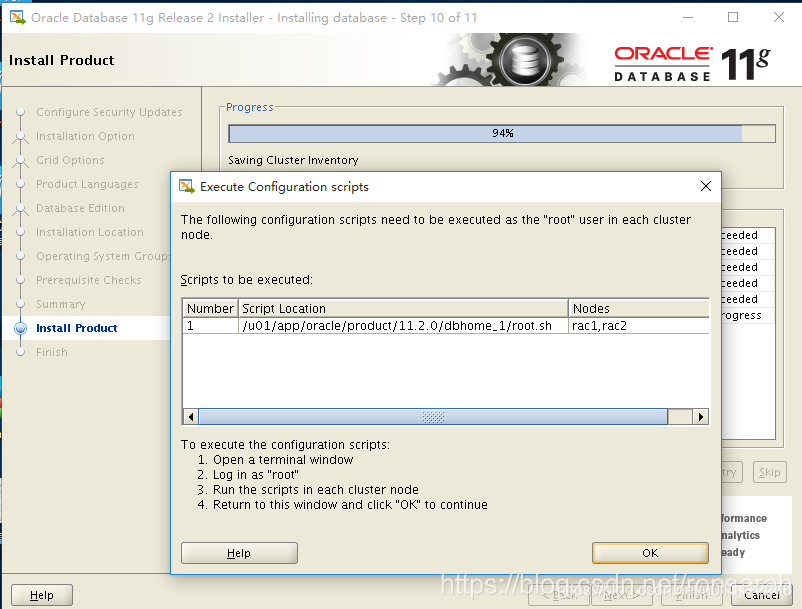802x609 pixels.
Task: Click the 94% progress bar
Action: (500, 132)
